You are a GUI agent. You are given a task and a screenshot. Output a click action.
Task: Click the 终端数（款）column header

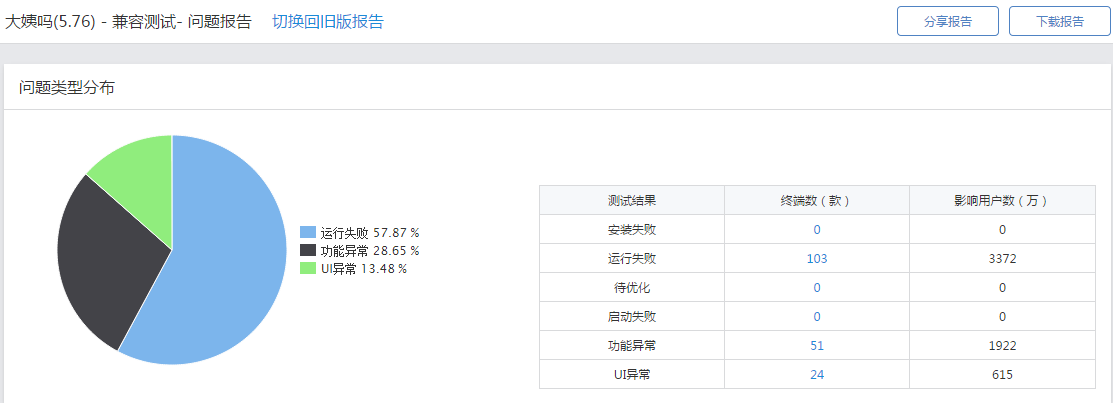pos(816,200)
